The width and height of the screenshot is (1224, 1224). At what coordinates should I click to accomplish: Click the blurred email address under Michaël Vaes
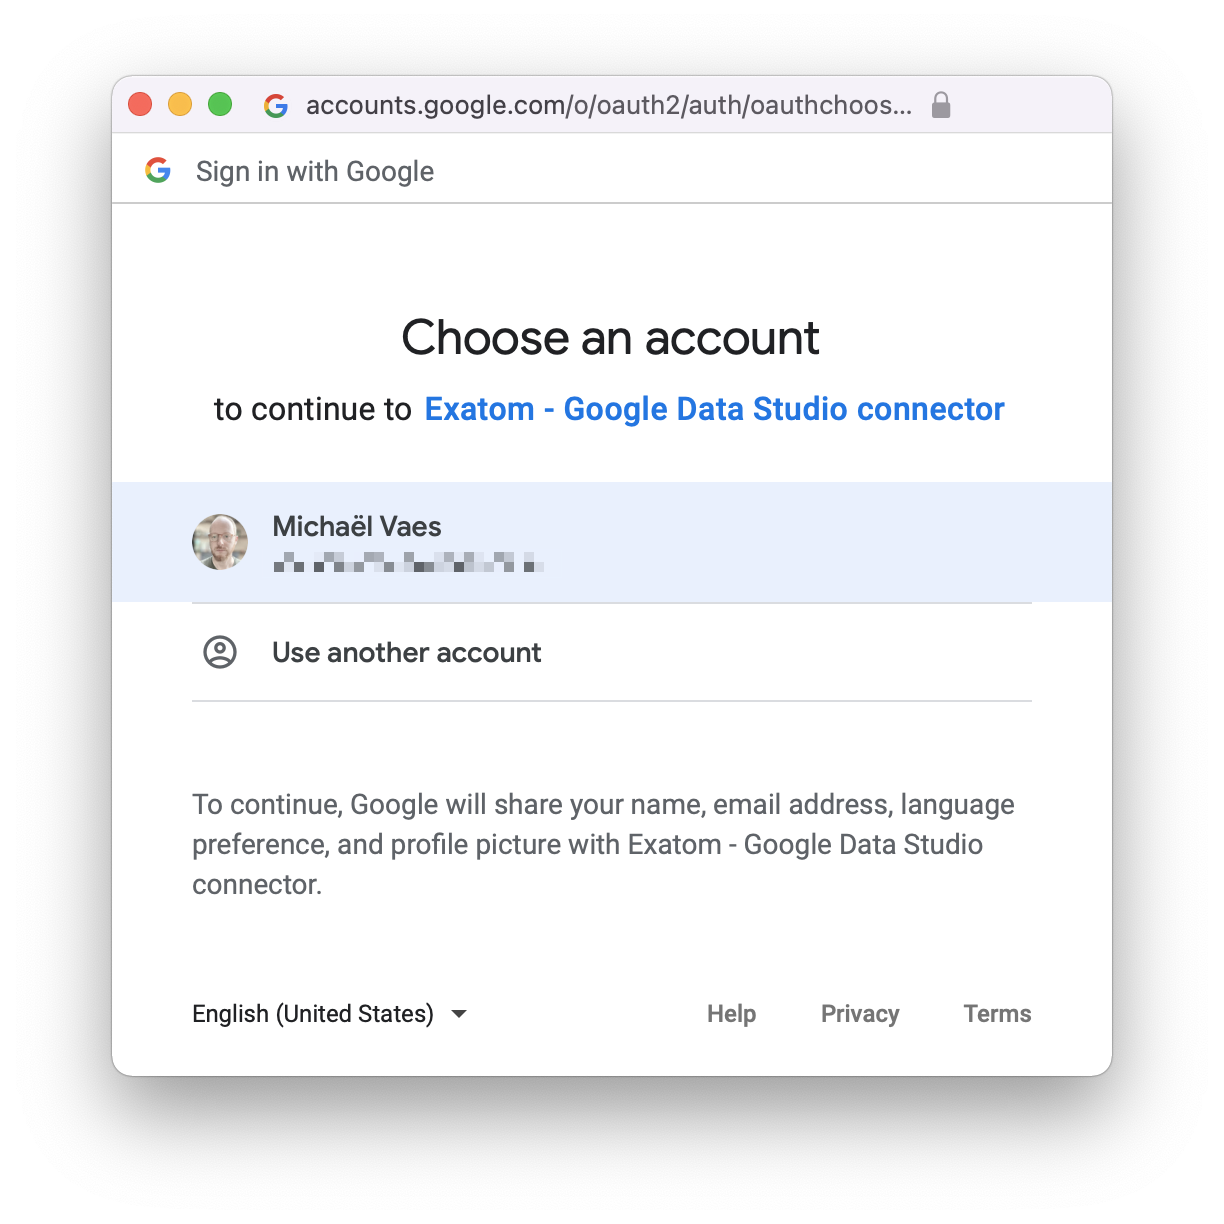coord(408,562)
